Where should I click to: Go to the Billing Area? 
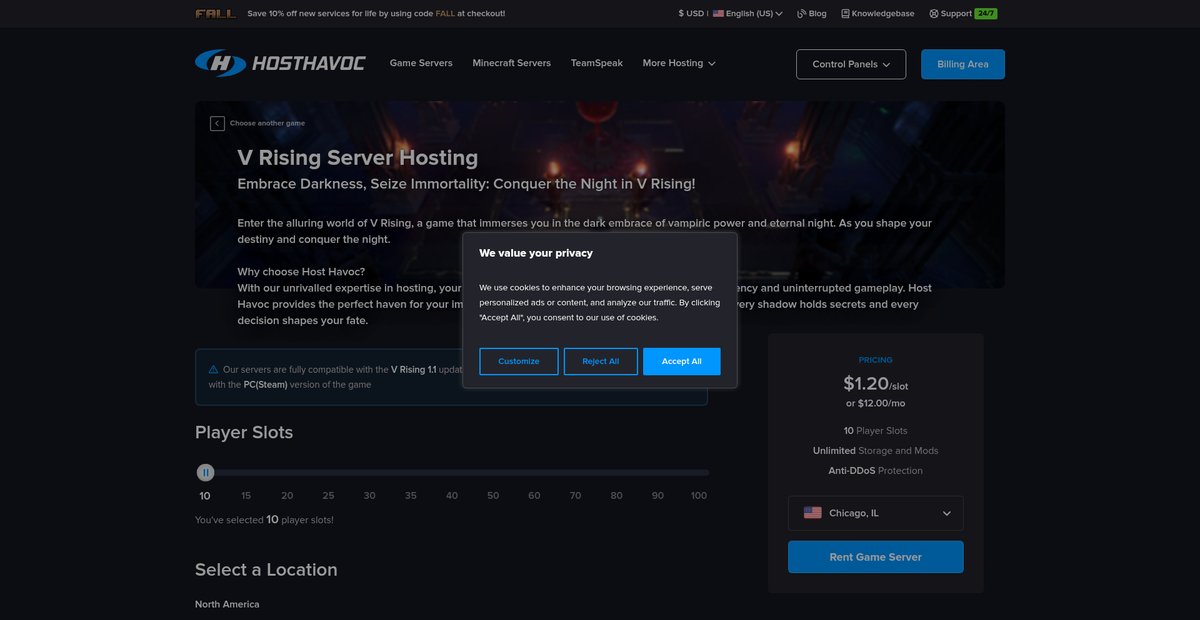coord(963,64)
